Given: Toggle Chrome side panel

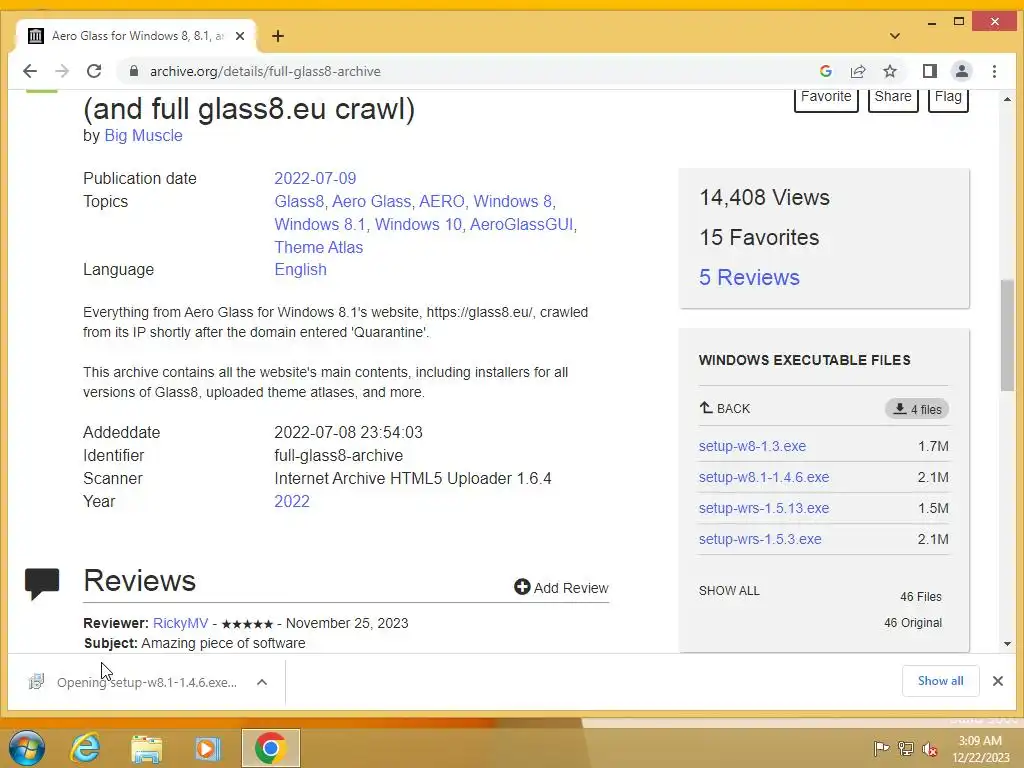Looking at the screenshot, I should point(930,71).
